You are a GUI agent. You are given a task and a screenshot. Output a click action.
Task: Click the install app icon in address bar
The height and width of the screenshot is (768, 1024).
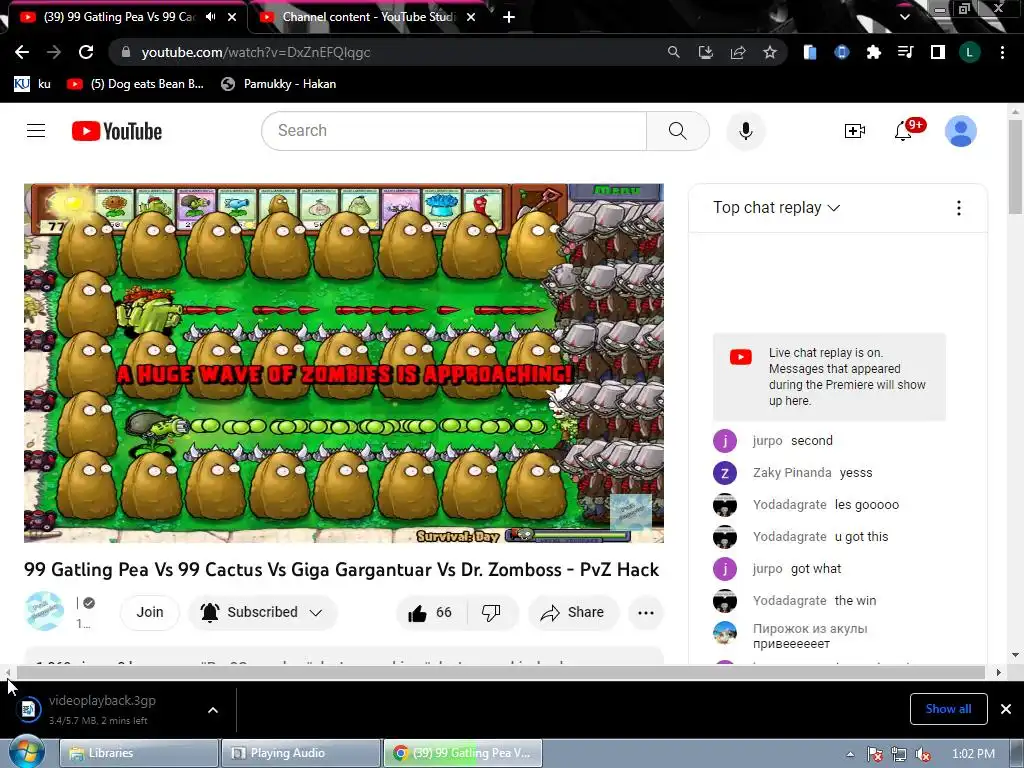[x=705, y=52]
